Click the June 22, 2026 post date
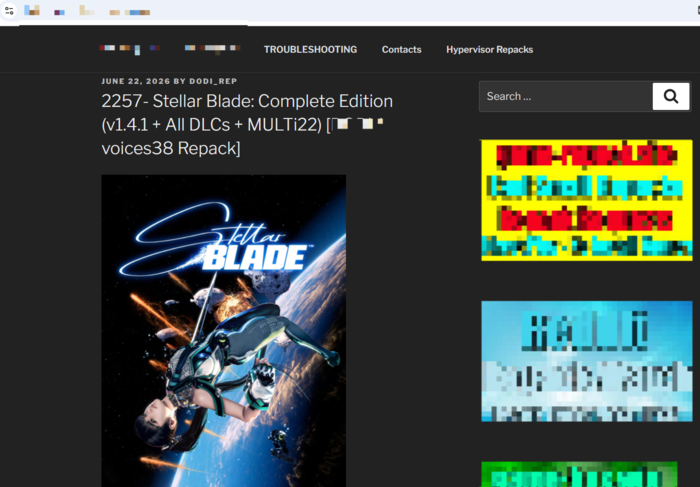The image size is (700, 487). tap(136, 81)
